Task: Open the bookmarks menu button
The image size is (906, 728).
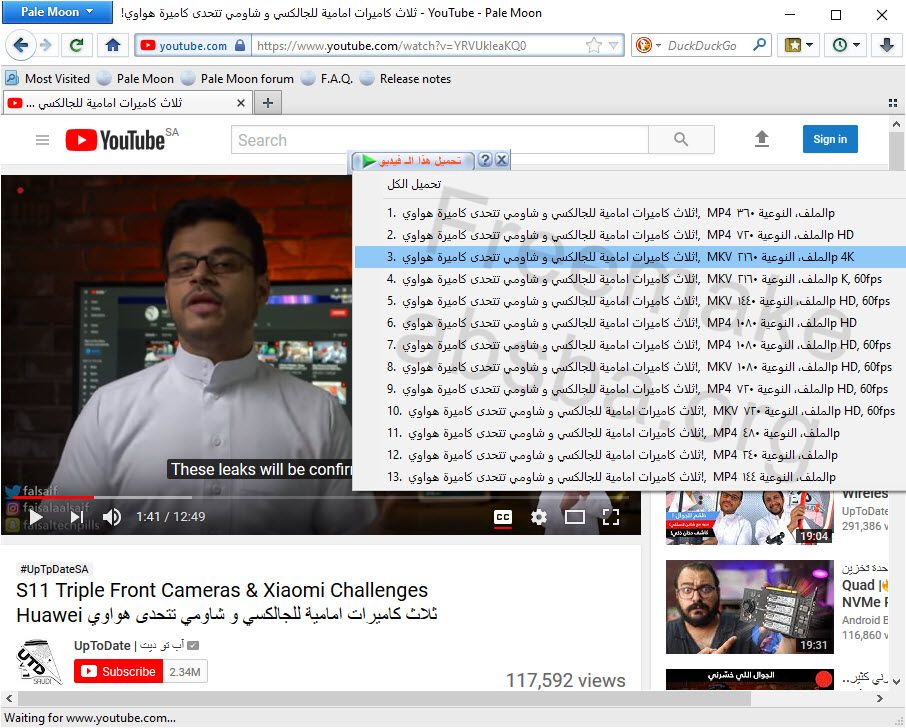Action: coord(799,45)
